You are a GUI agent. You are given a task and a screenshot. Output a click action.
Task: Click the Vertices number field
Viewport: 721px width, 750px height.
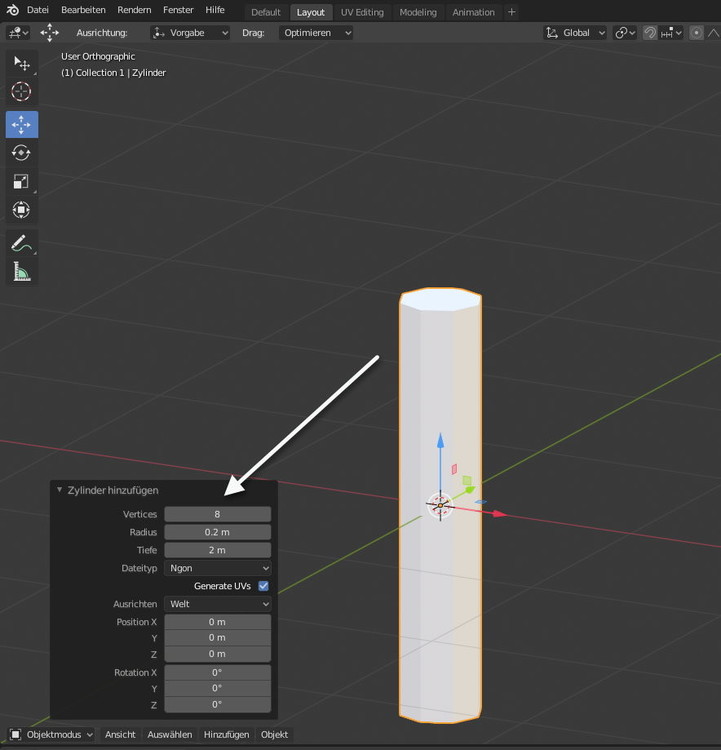click(x=218, y=514)
